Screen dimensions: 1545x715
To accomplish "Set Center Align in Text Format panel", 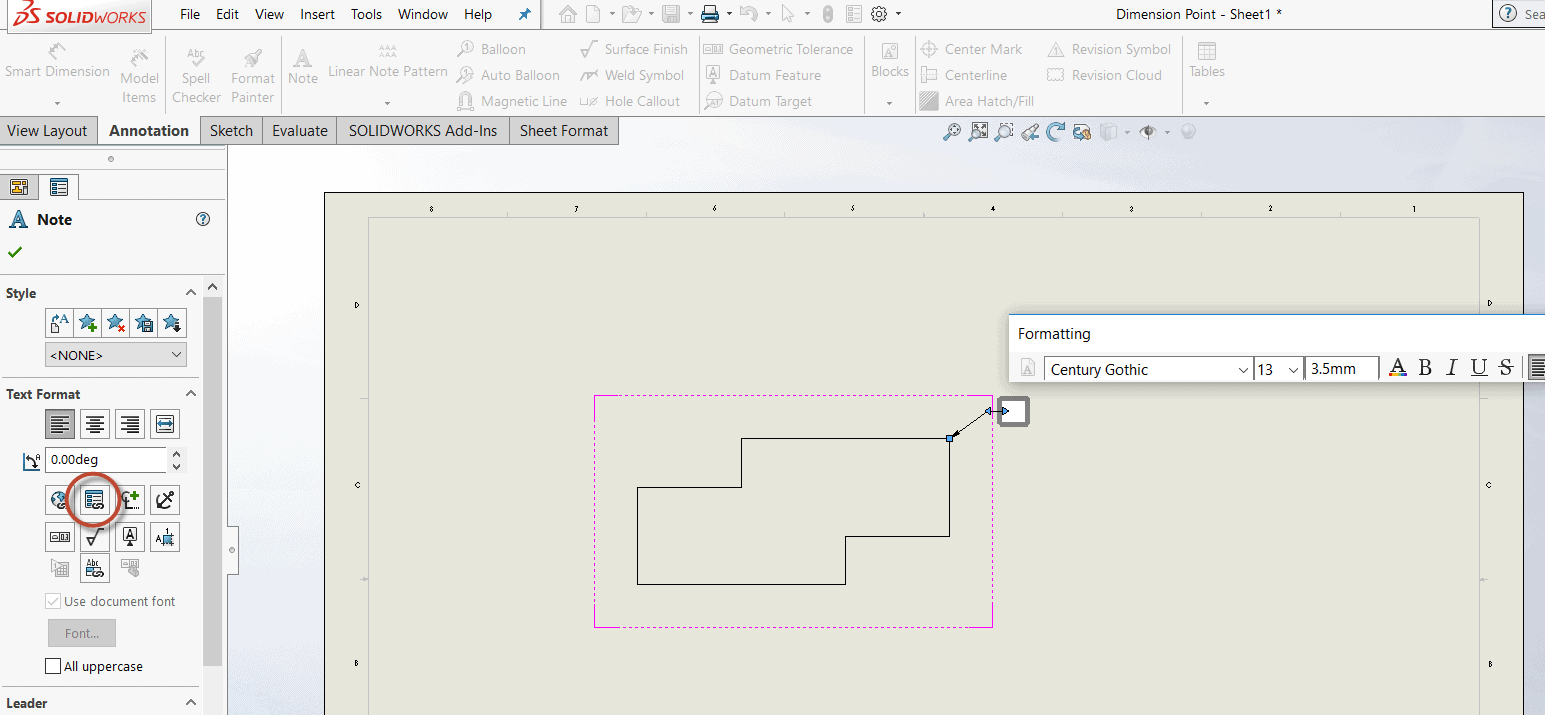I will (x=95, y=424).
